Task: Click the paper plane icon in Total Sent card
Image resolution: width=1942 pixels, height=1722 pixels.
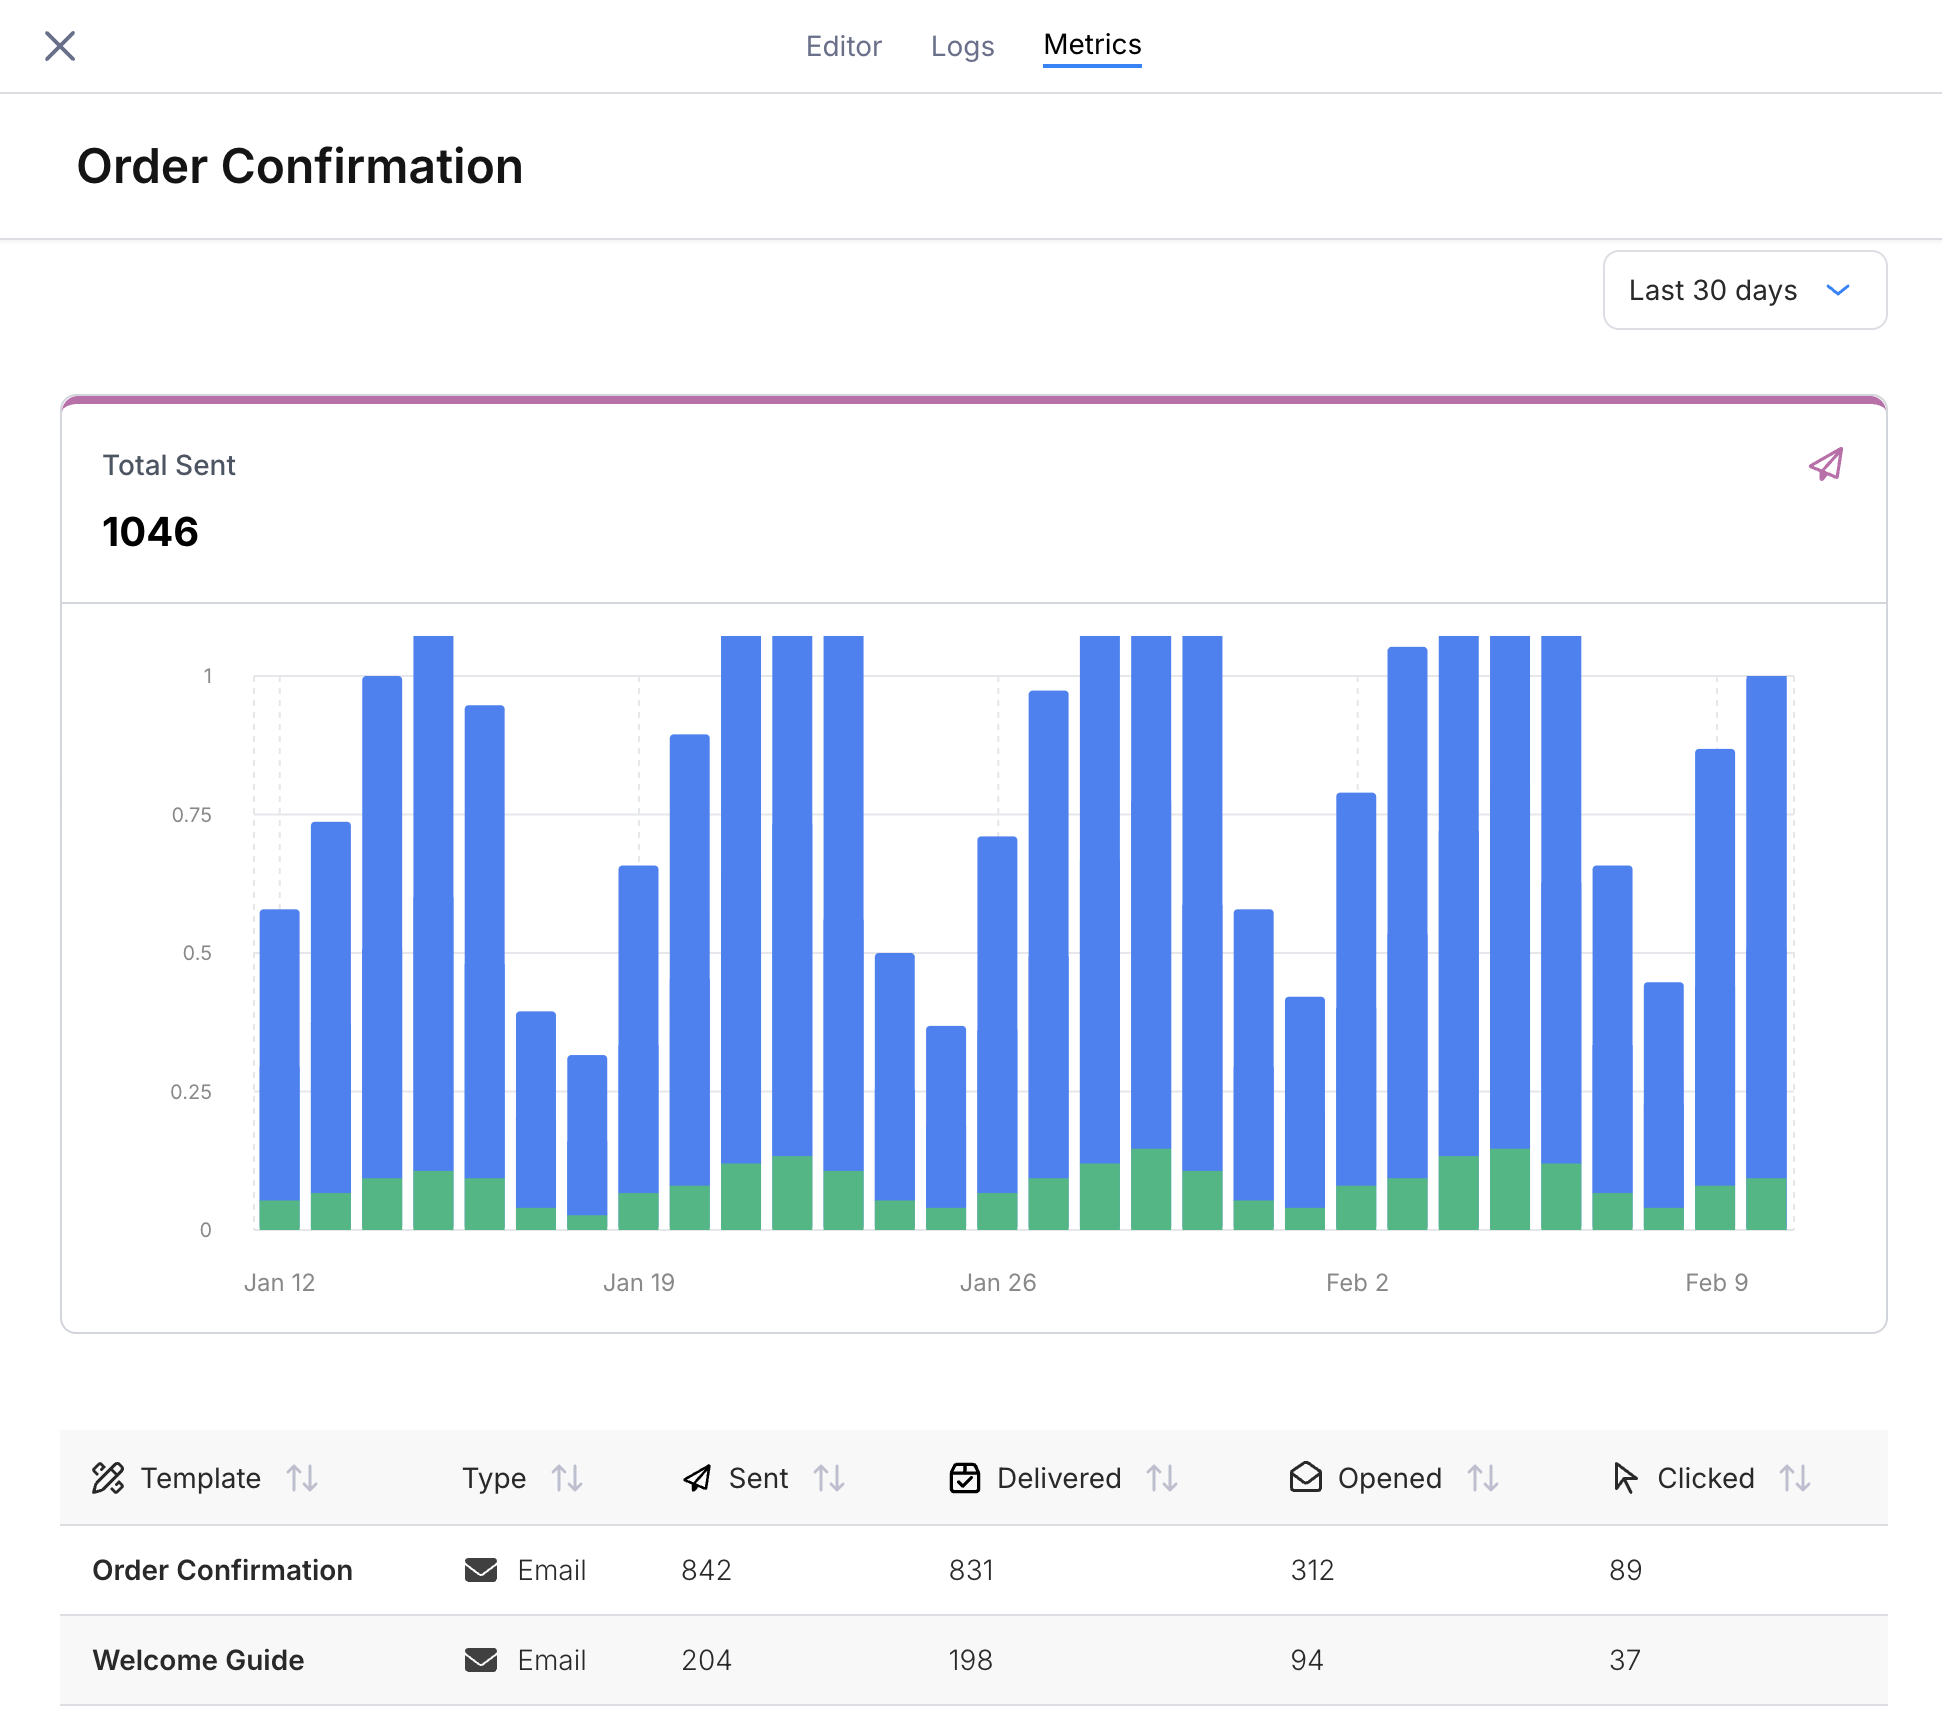Action: tap(1826, 464)
